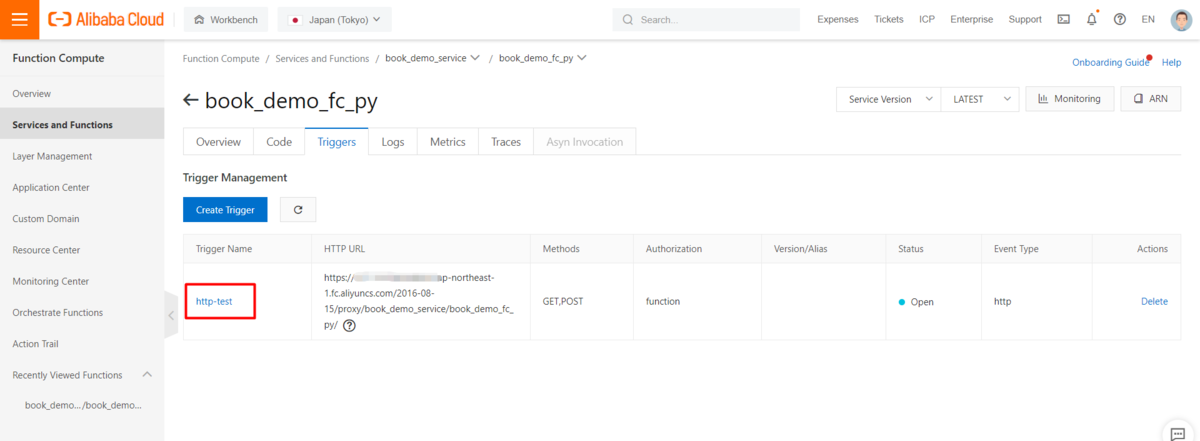Click the Alibaba Cloud logo
Viewport: 1200px width, 441px height.
tap(108, 19)
